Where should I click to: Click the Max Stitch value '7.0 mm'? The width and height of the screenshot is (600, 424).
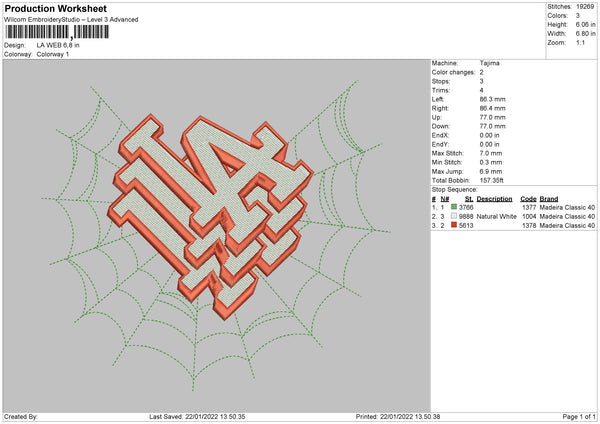coord(491,153)
